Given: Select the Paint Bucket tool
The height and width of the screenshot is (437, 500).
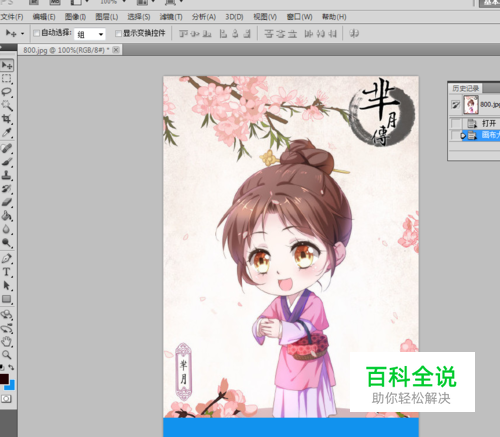Looking at the screenshot, I should pyautogui.click(x=7, y=216).
